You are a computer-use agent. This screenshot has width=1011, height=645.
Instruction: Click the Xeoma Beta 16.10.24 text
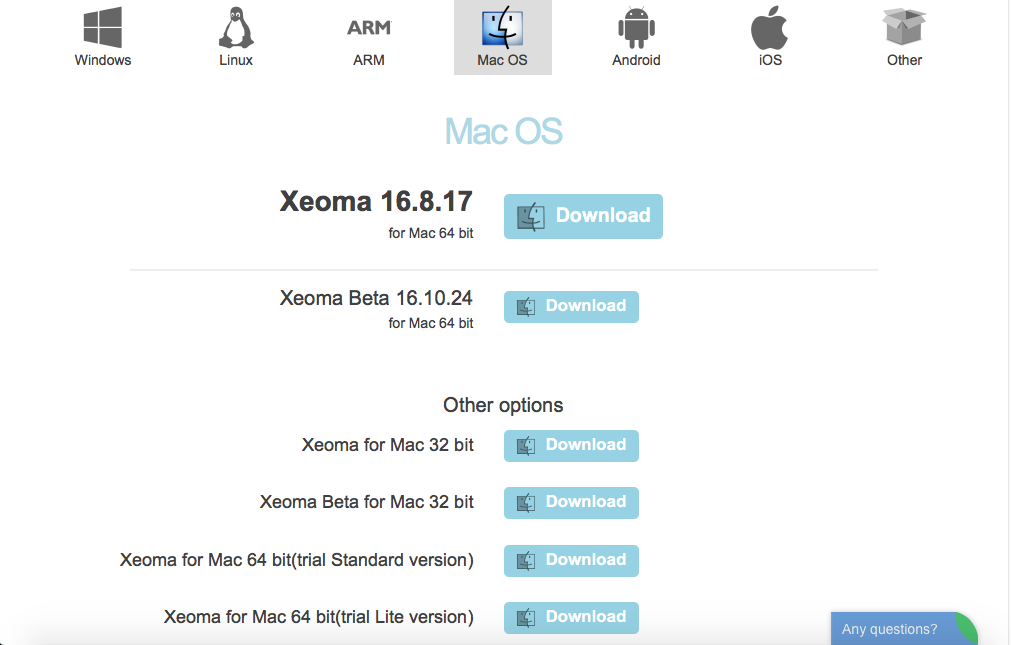(376, 298)
